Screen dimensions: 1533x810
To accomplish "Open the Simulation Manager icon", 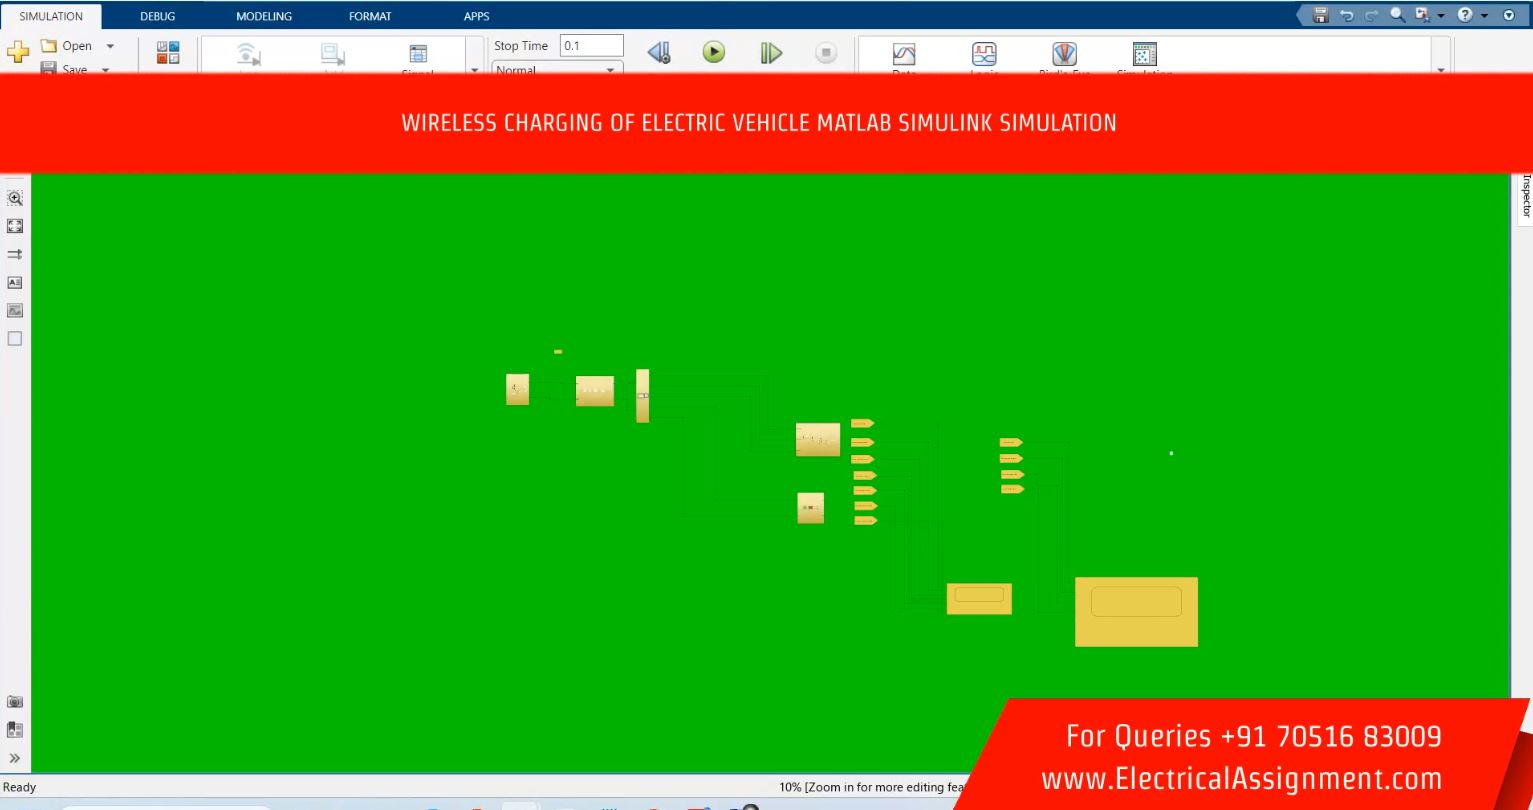I will tap(1144, 54).
